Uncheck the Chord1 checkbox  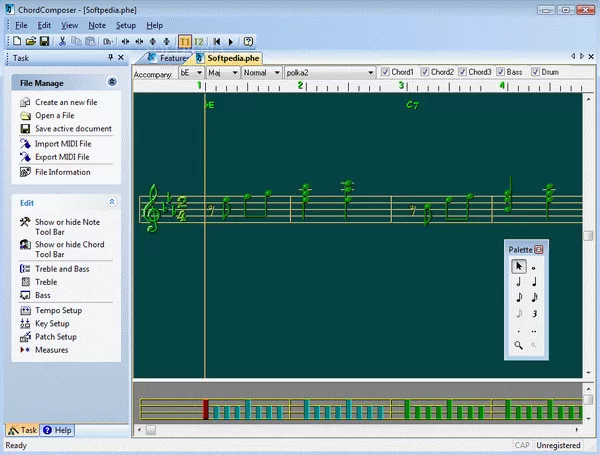pyautogui.click(x=385, y=72)
